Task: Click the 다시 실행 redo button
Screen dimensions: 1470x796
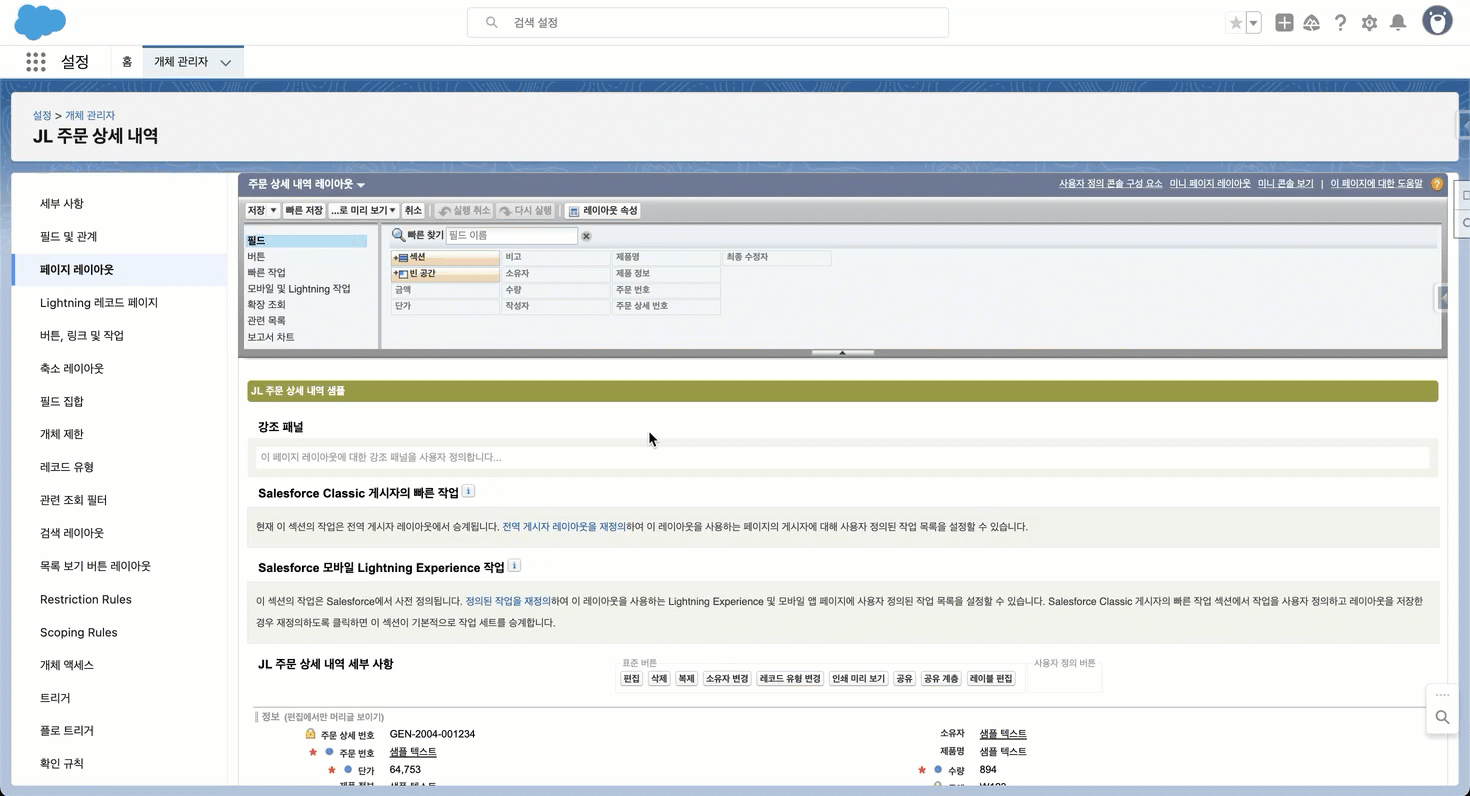Action: 525,211
